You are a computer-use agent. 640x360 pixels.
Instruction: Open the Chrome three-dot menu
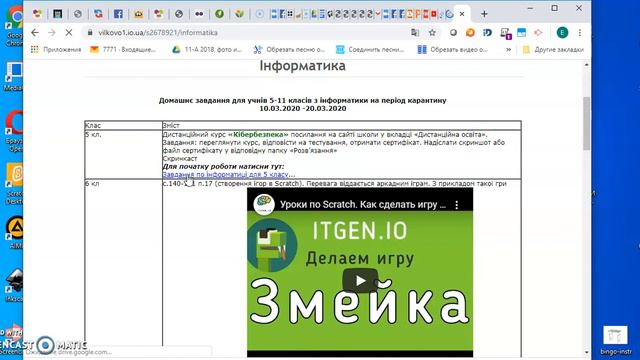coord(580,33)
